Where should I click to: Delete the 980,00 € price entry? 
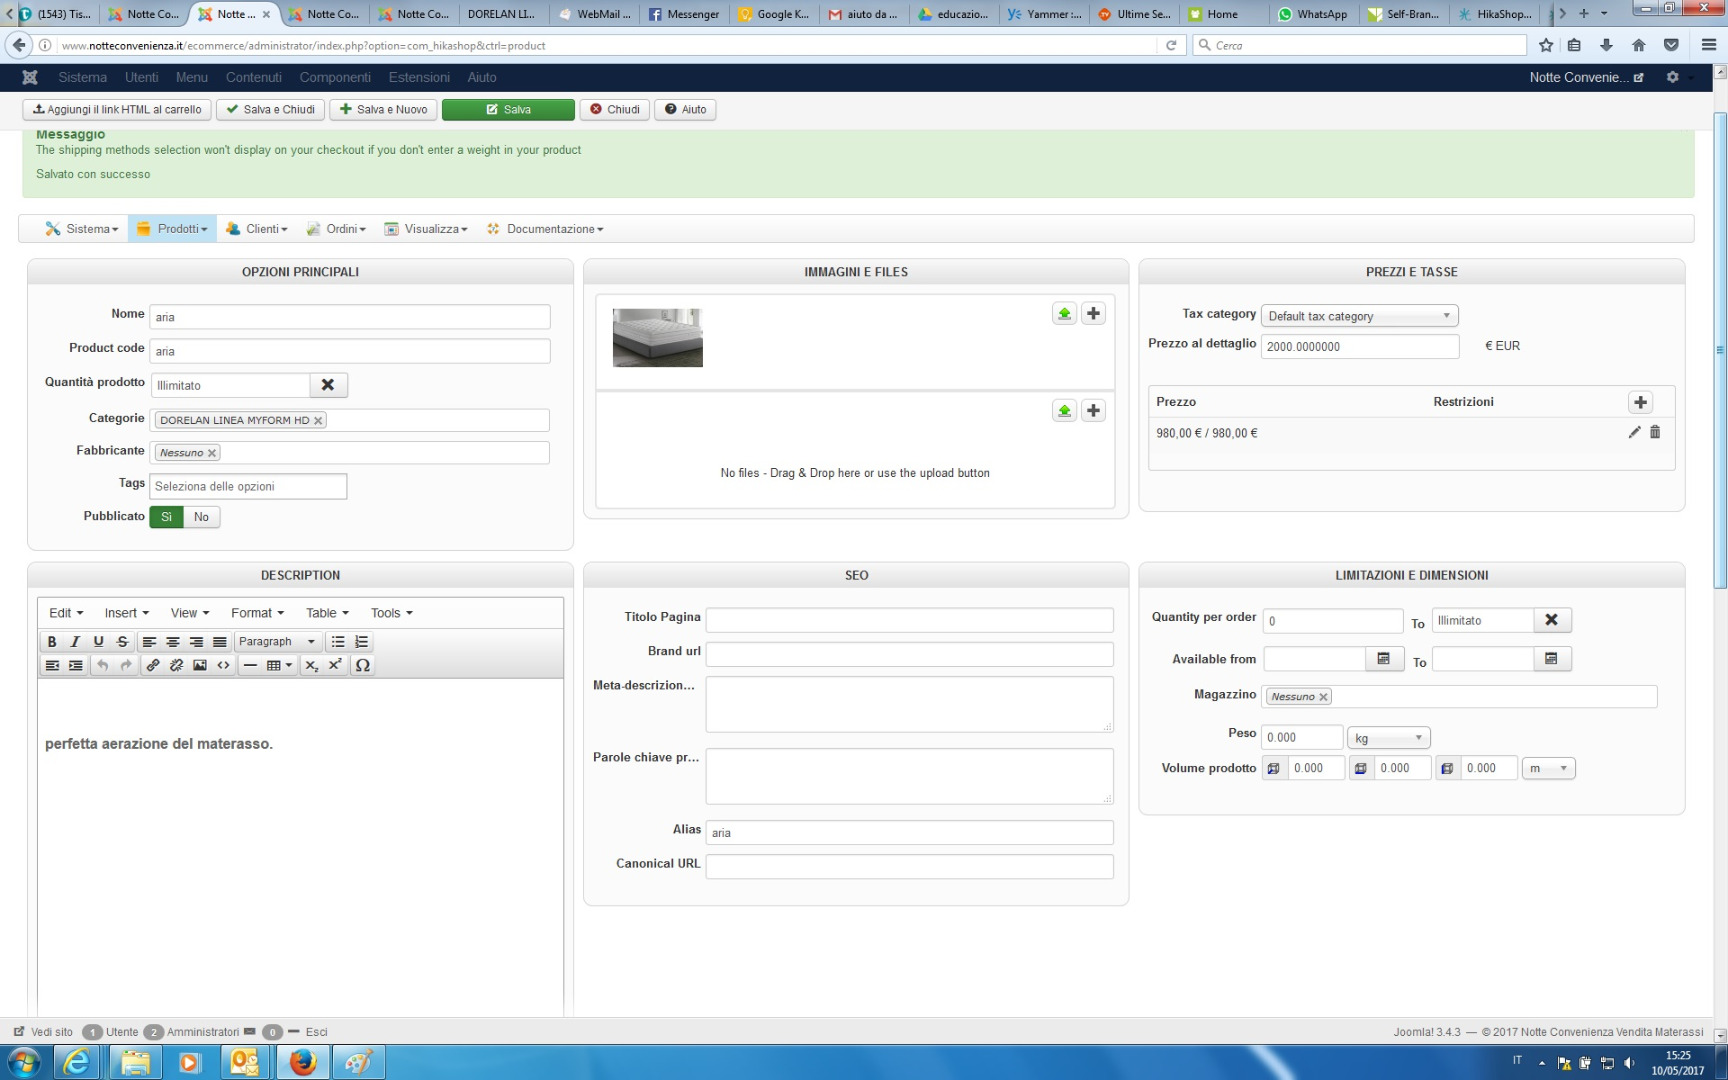click(x=1655, y=432)
